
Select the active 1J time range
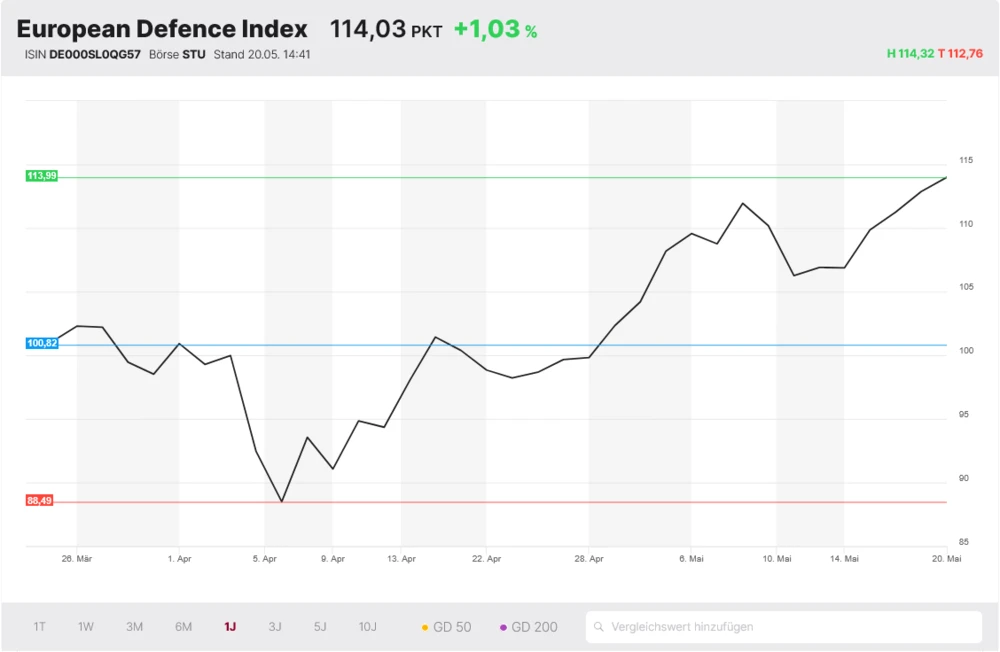tap(228, 626)
